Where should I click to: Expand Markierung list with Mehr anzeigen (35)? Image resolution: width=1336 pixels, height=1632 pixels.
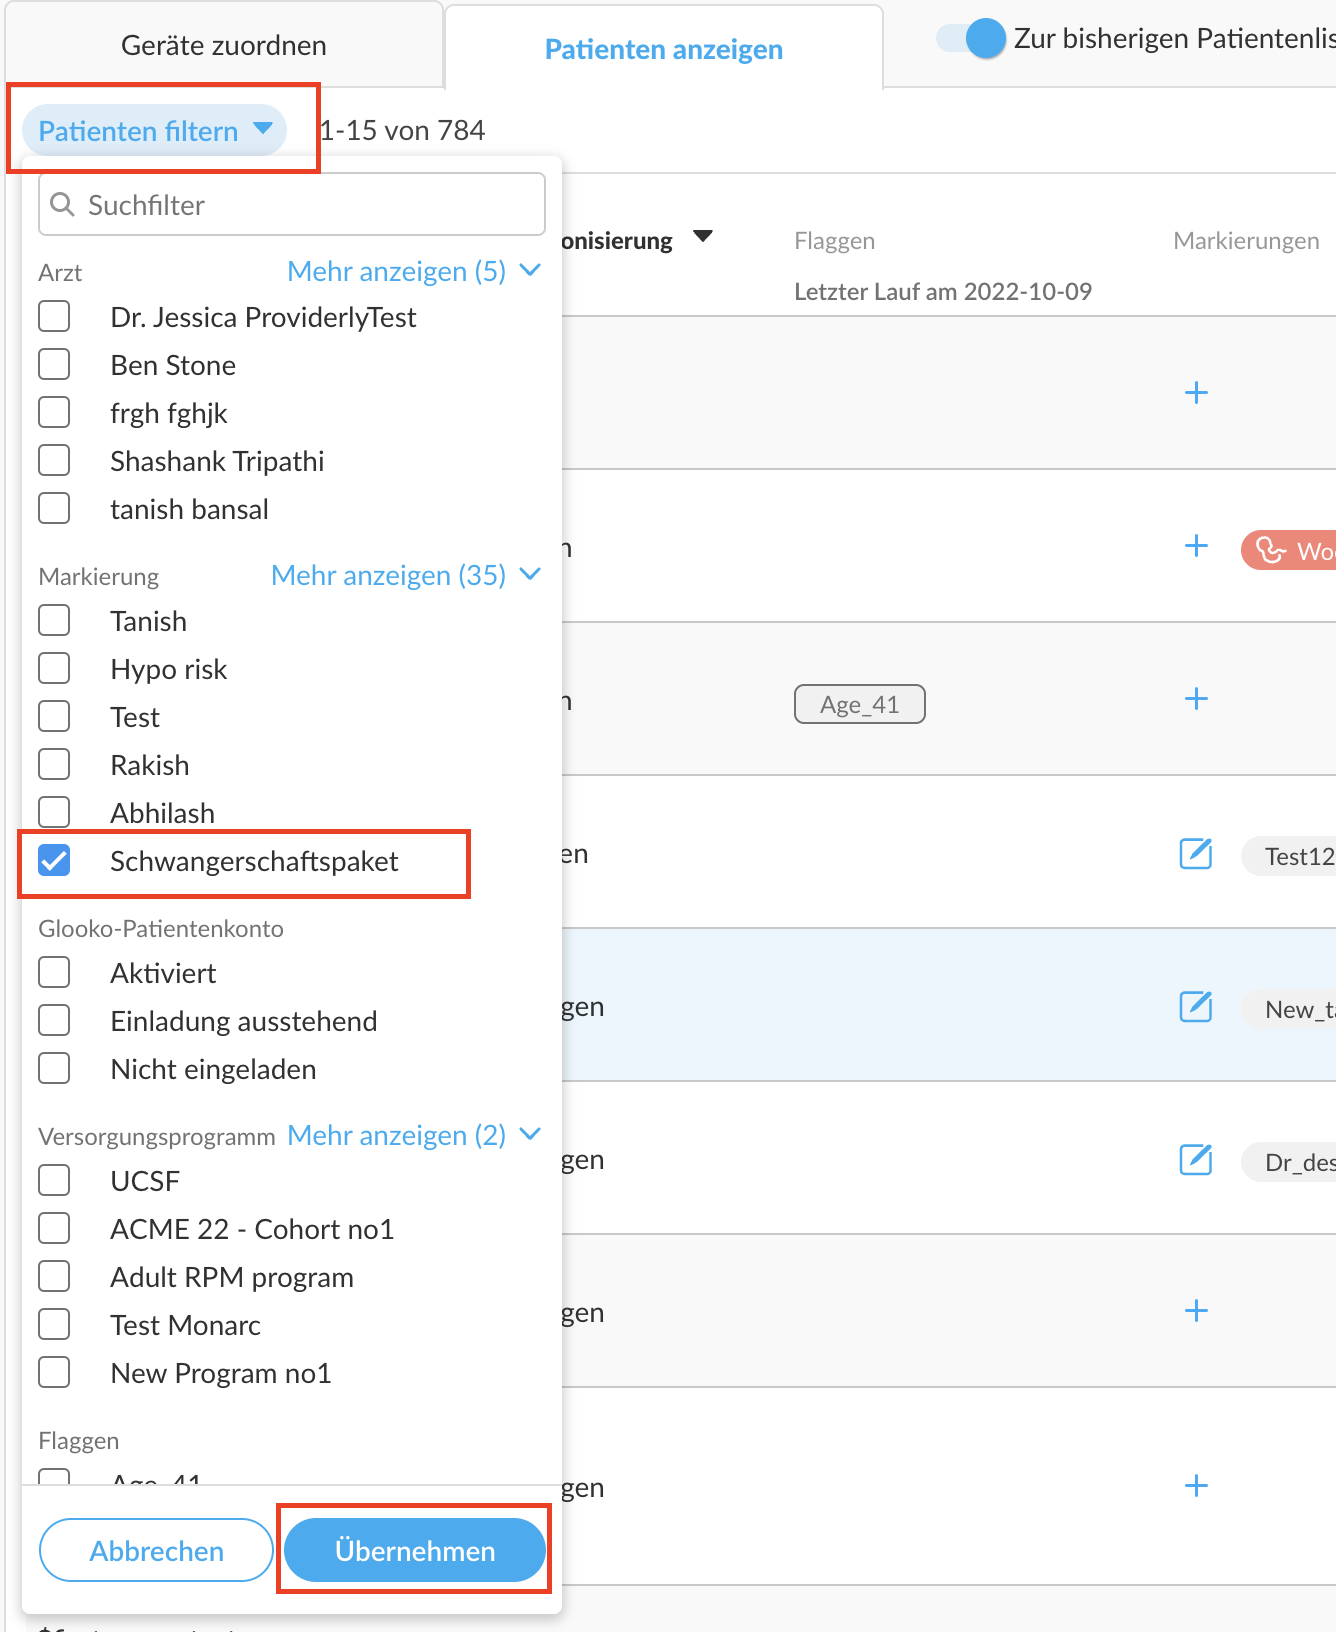point(406,575)
